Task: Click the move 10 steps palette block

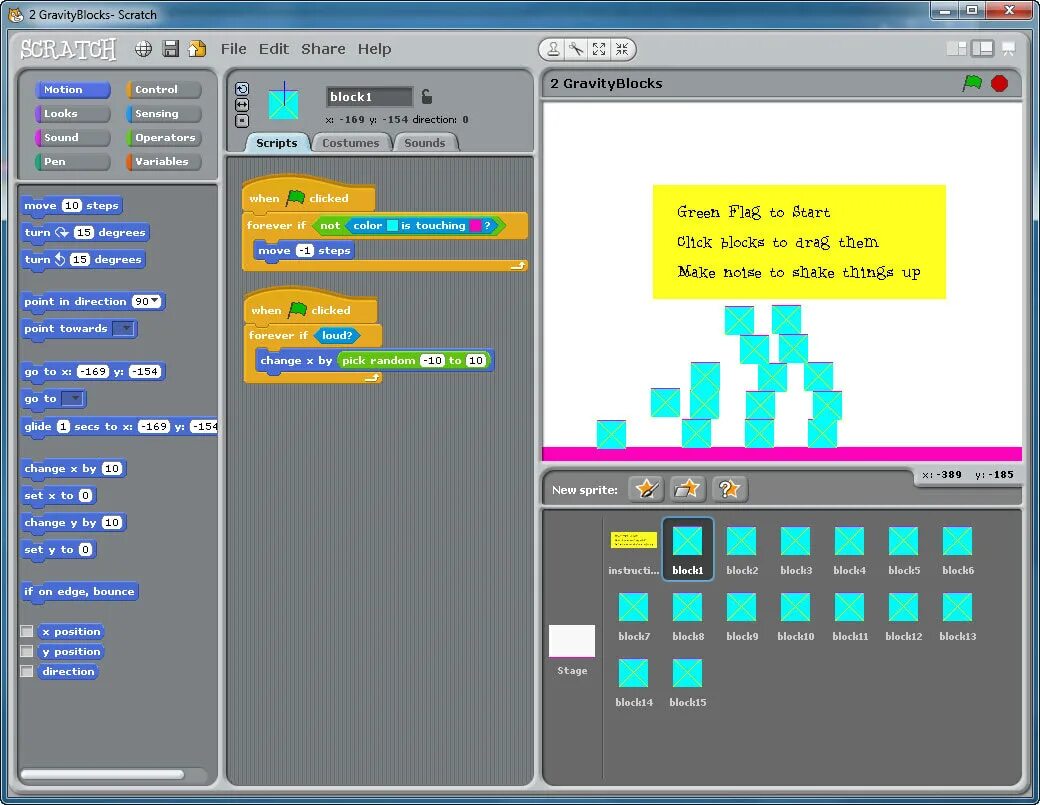Action: coord(72,206)
